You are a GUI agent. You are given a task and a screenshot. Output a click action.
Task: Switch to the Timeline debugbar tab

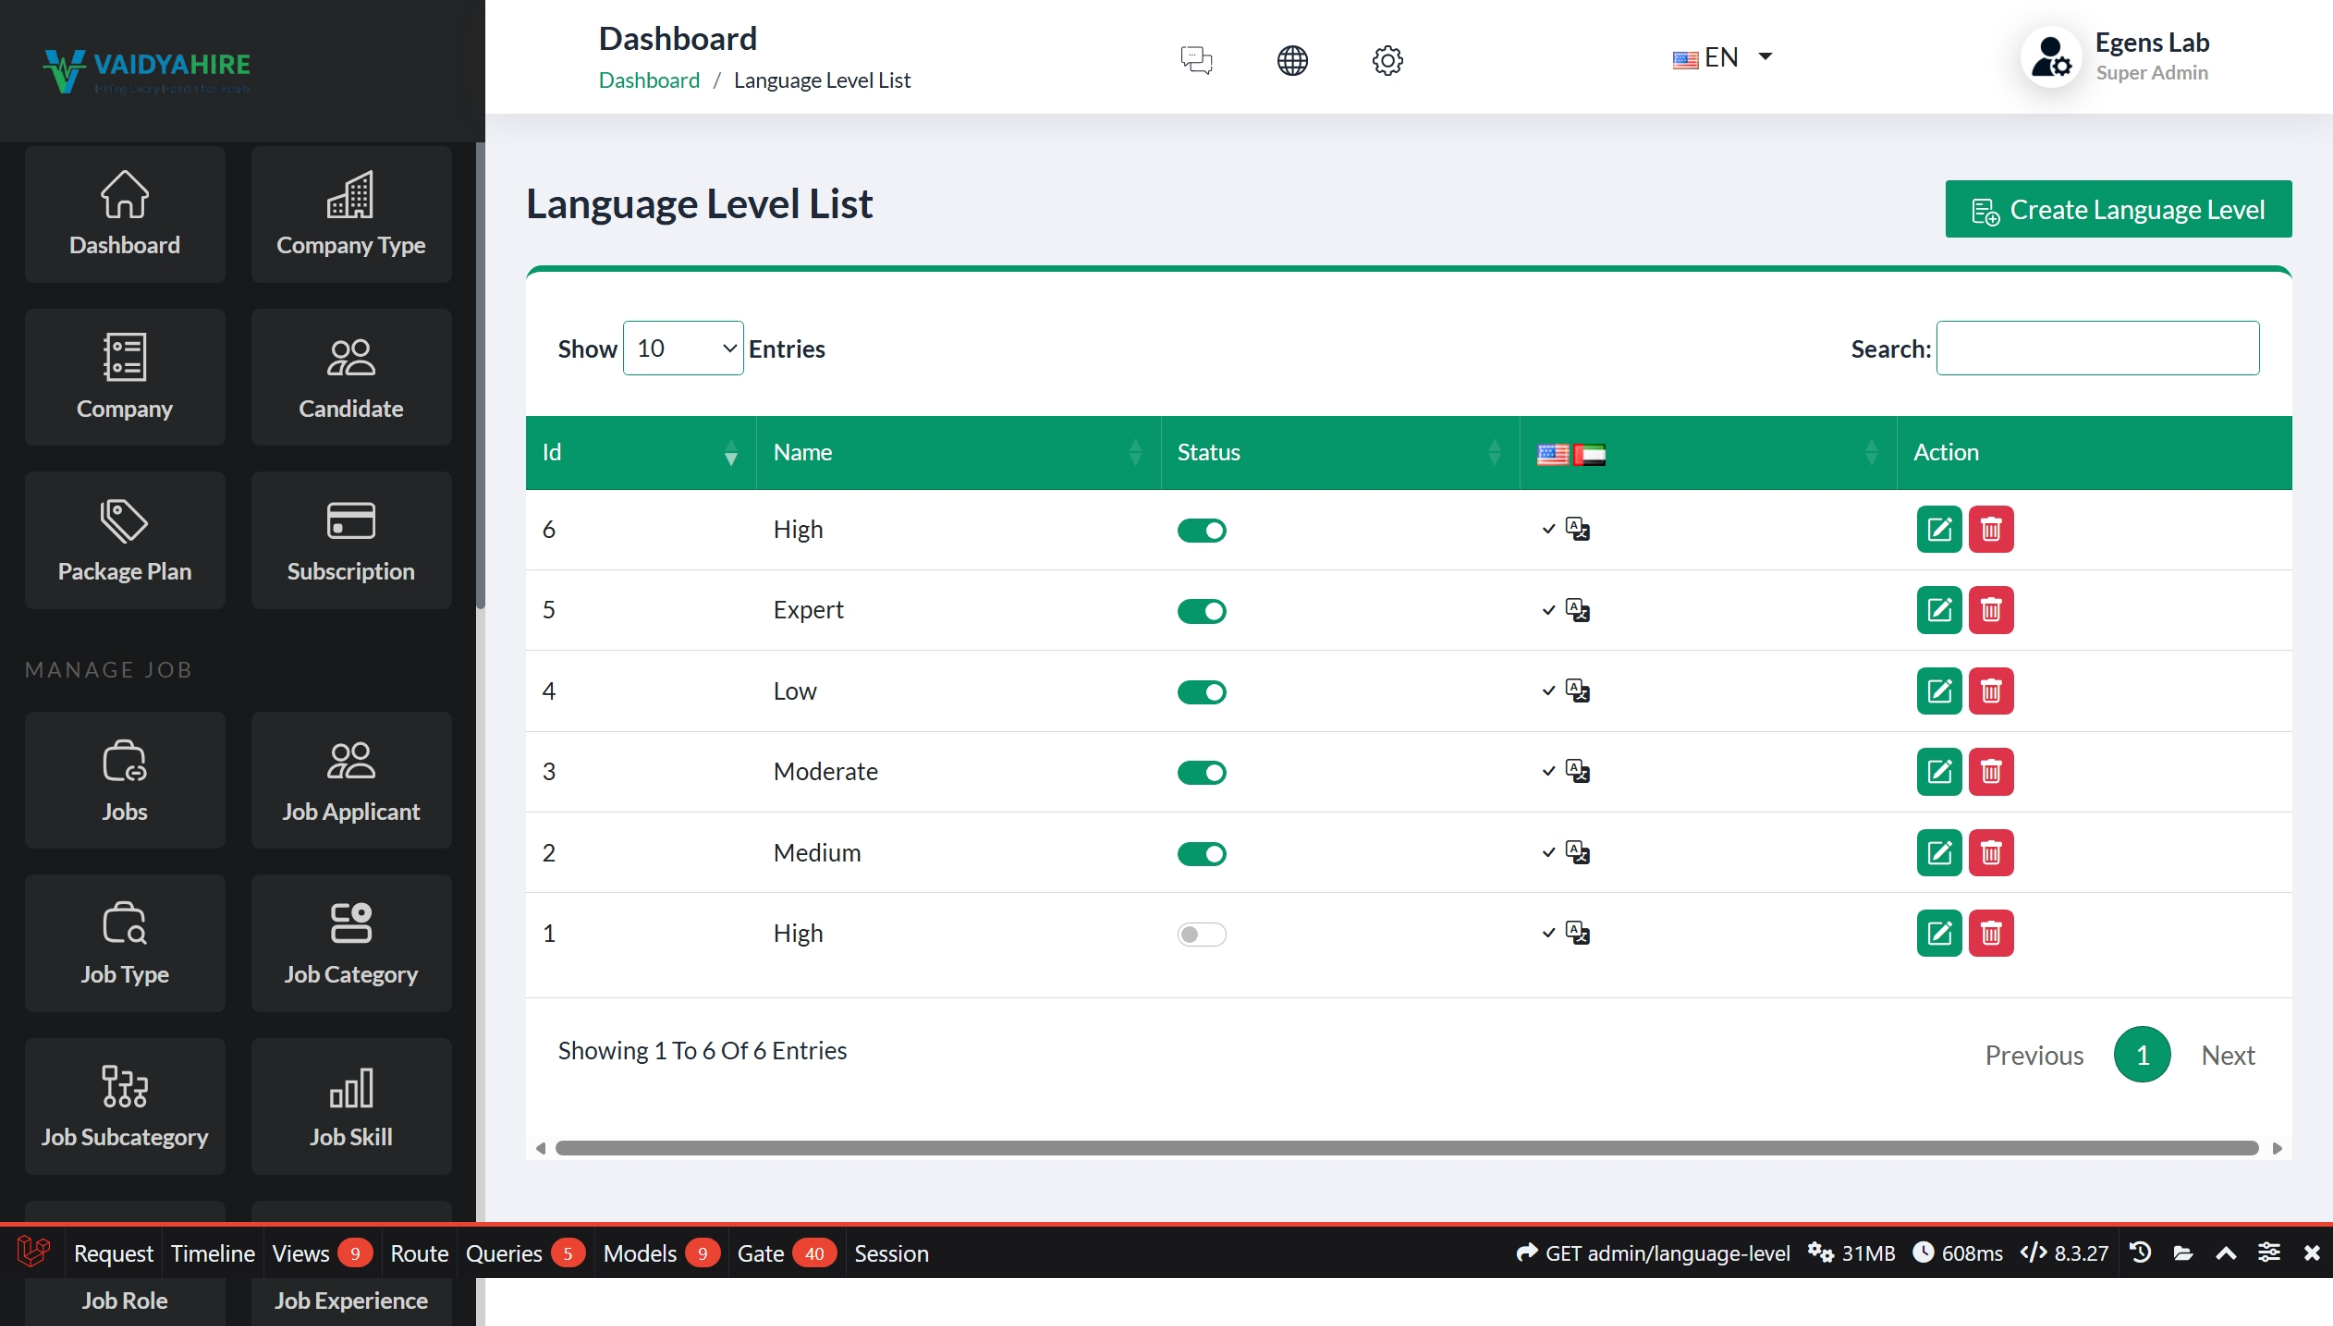pos(212,1253)
